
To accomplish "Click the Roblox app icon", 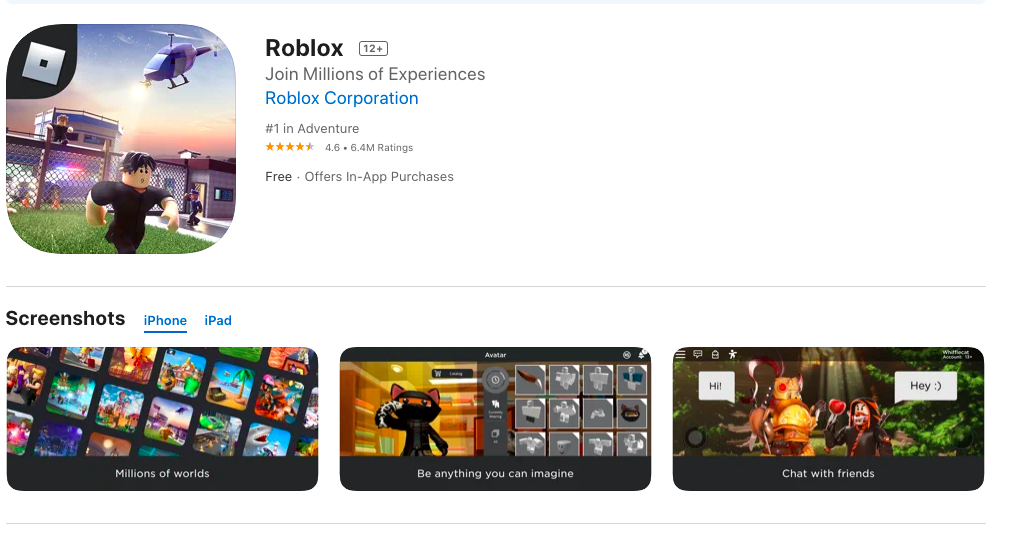I will point(121,139).
